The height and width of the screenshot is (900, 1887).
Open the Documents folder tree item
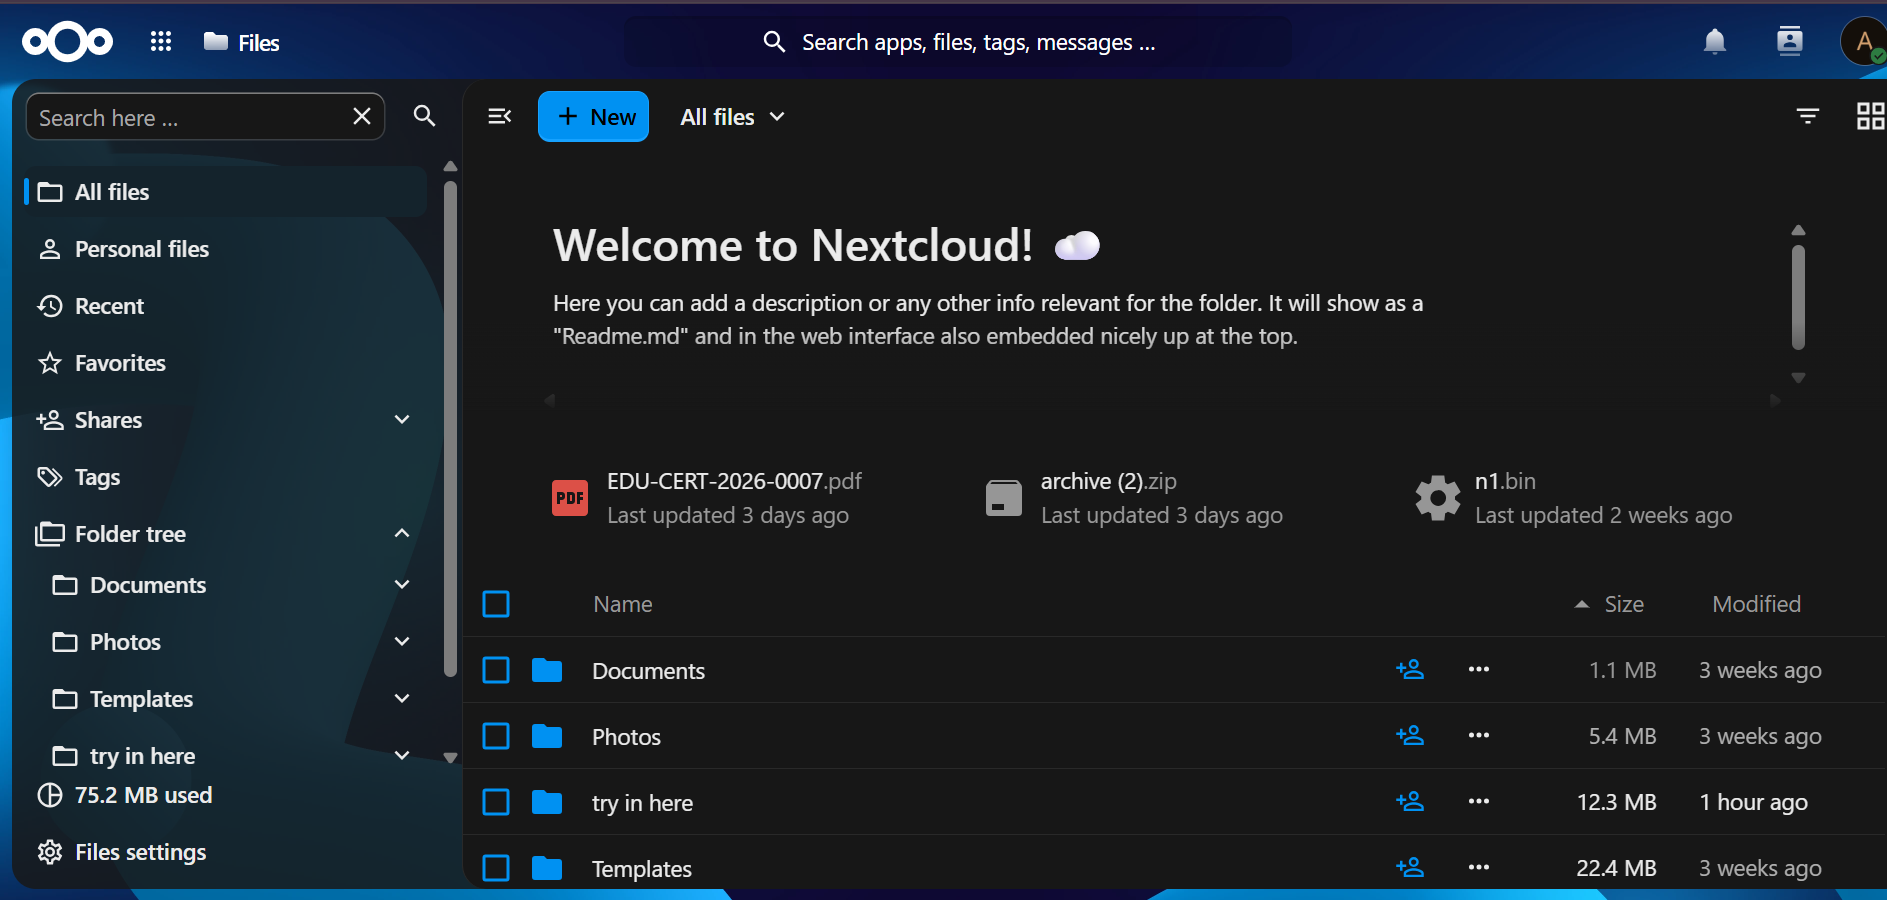pos(148,585)
